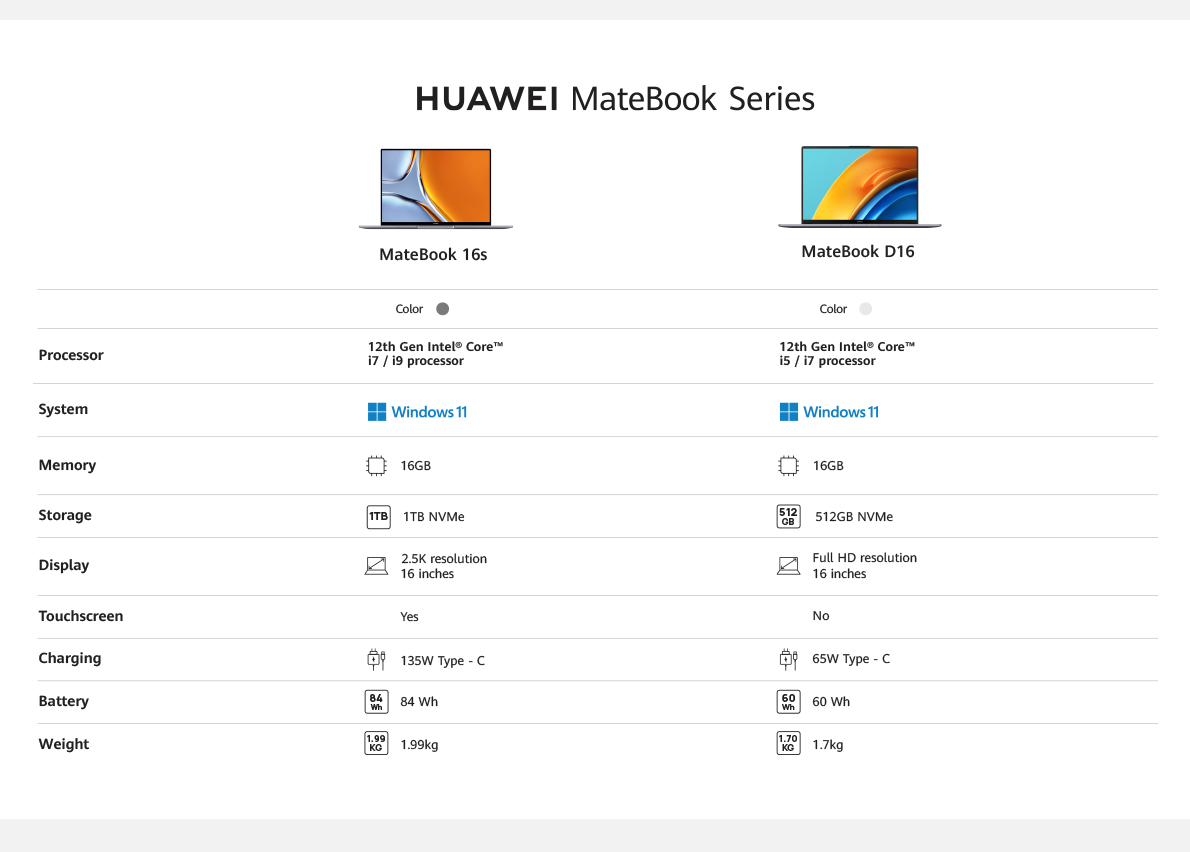
Task: Click the 135W charging icon
Action: pyautogui.click(x=376, y=660)
